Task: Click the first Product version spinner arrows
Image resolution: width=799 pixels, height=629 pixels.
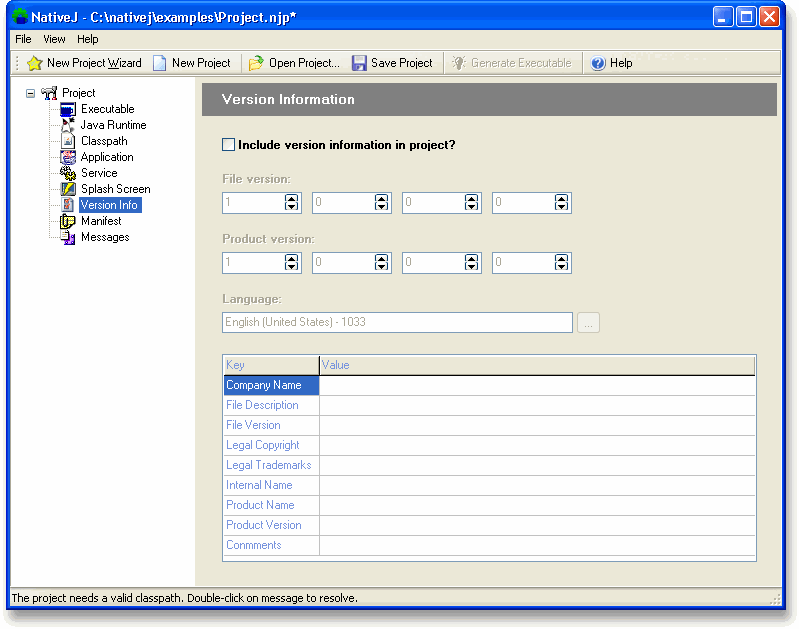Action: pyautogui.click(x=292, y=263)
